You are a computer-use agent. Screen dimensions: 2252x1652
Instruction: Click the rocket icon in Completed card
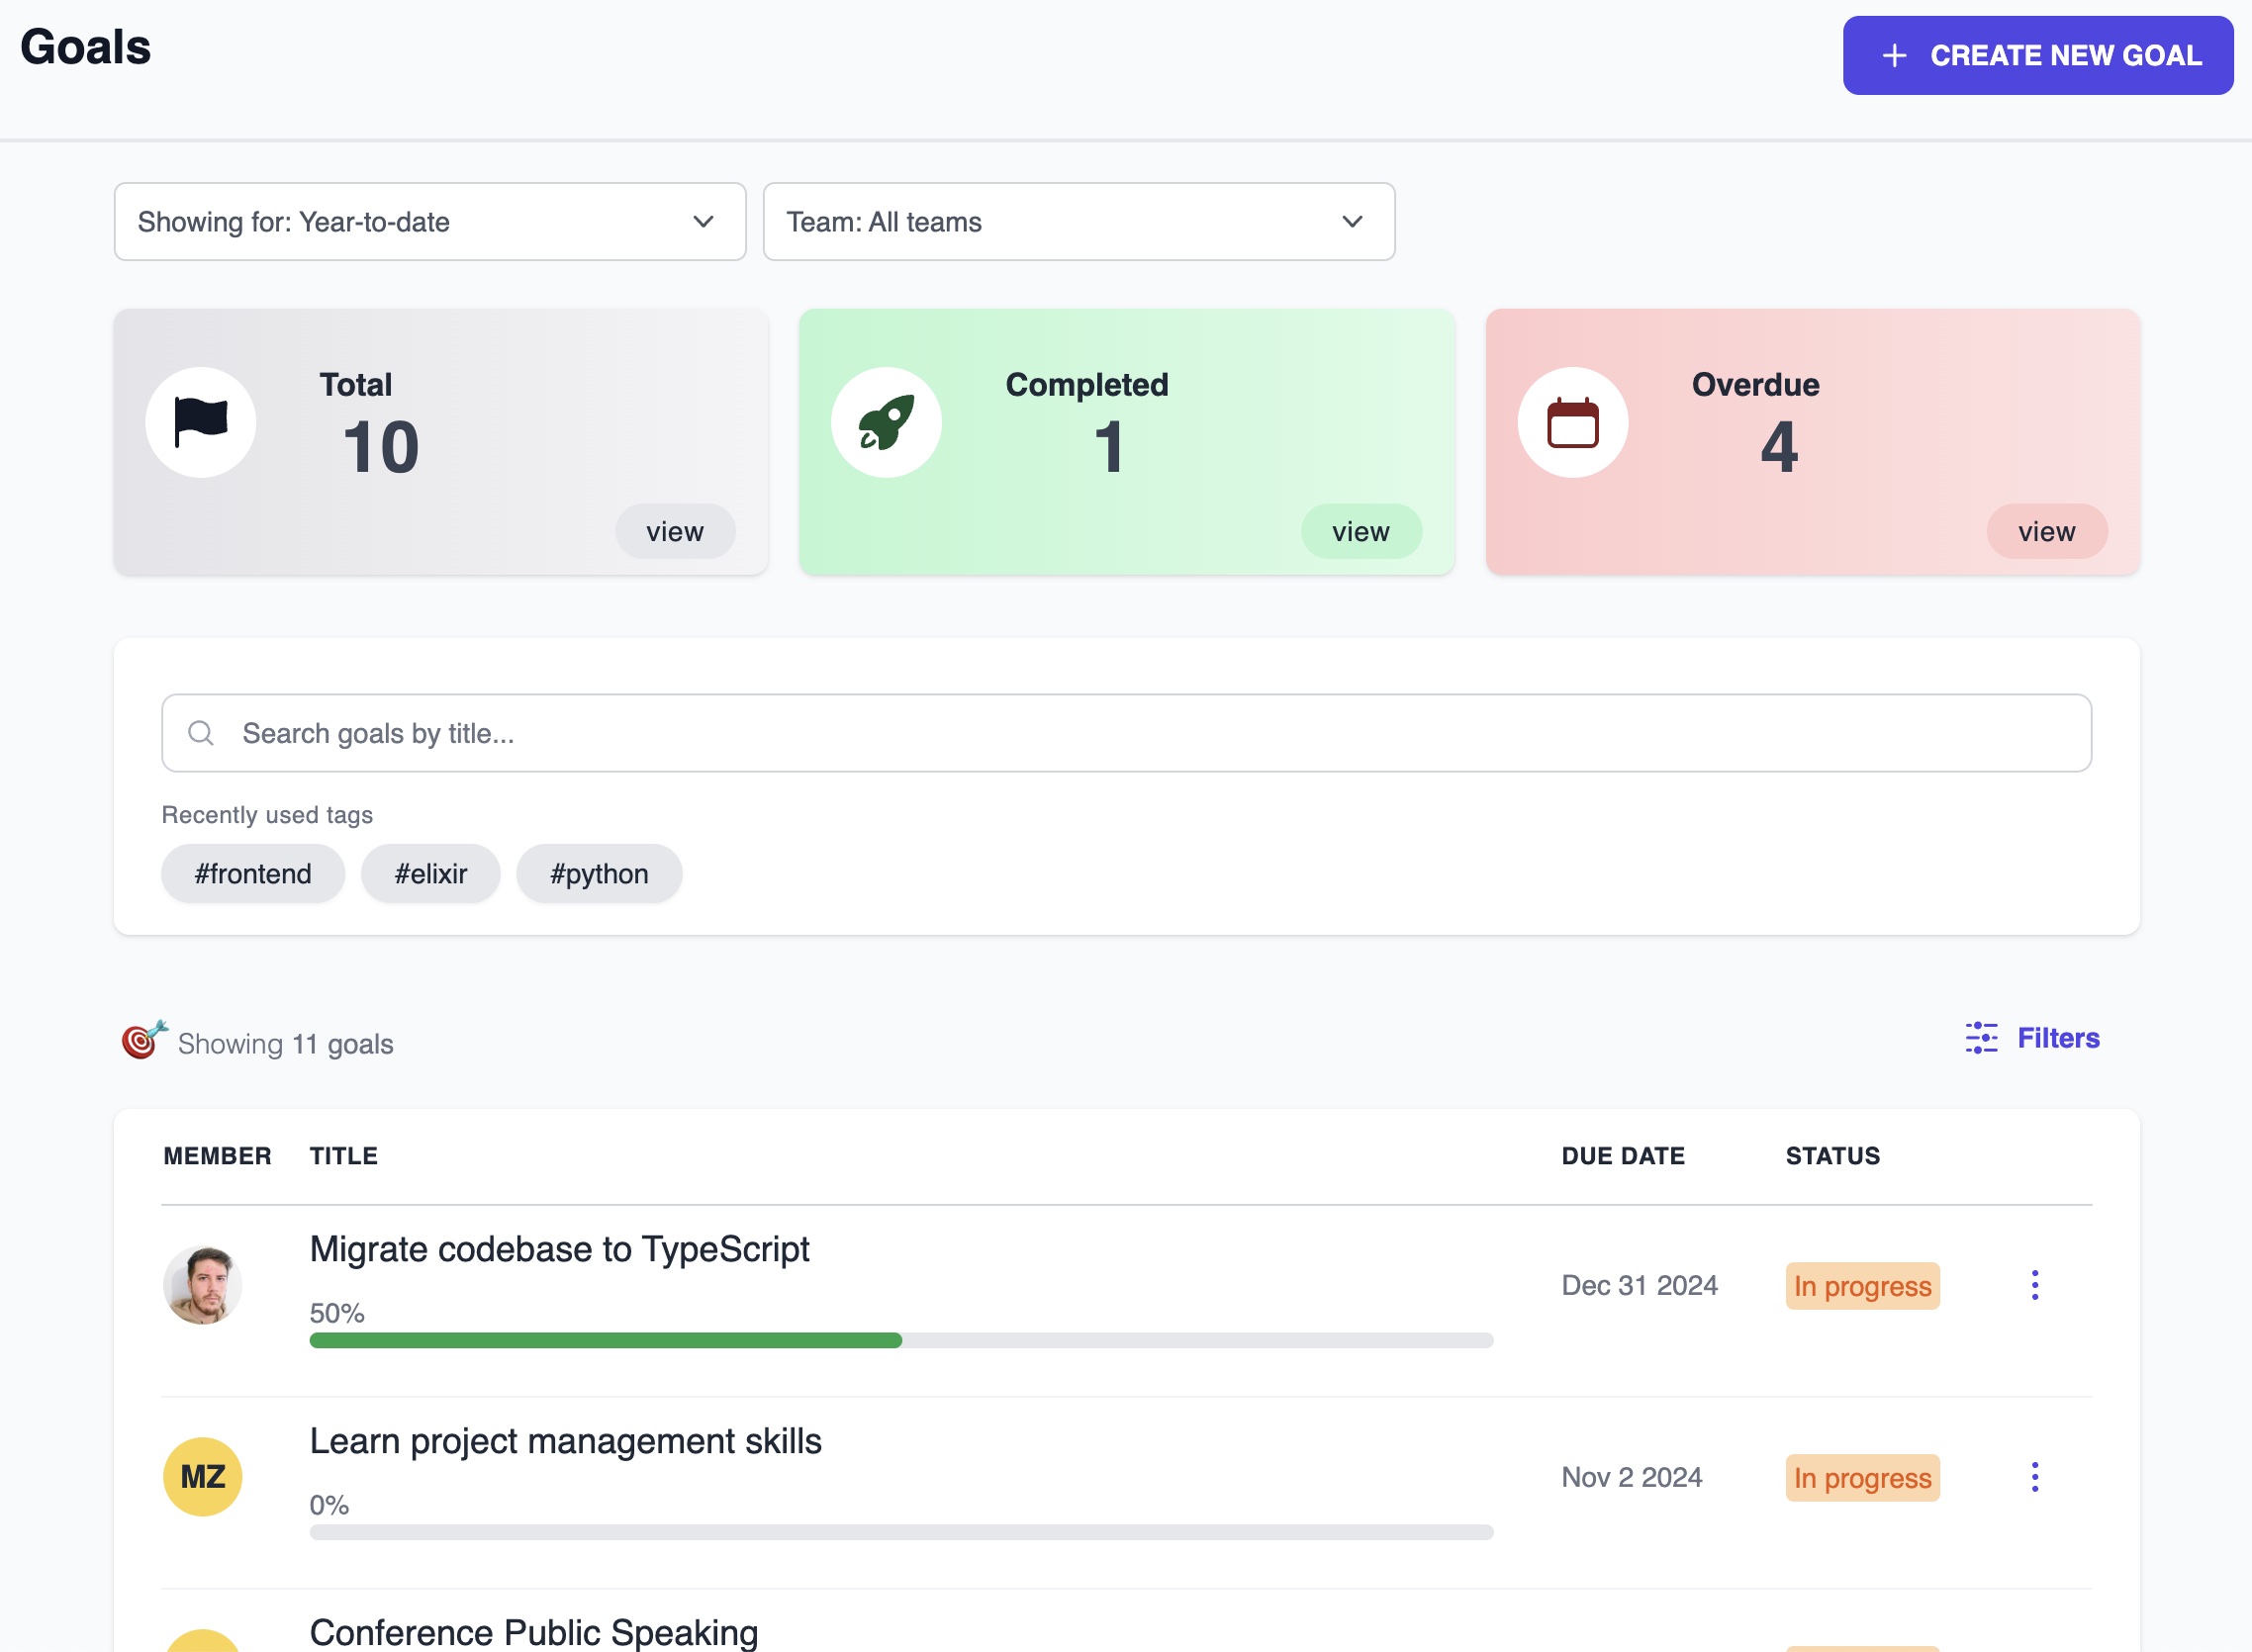coord(886,422)
